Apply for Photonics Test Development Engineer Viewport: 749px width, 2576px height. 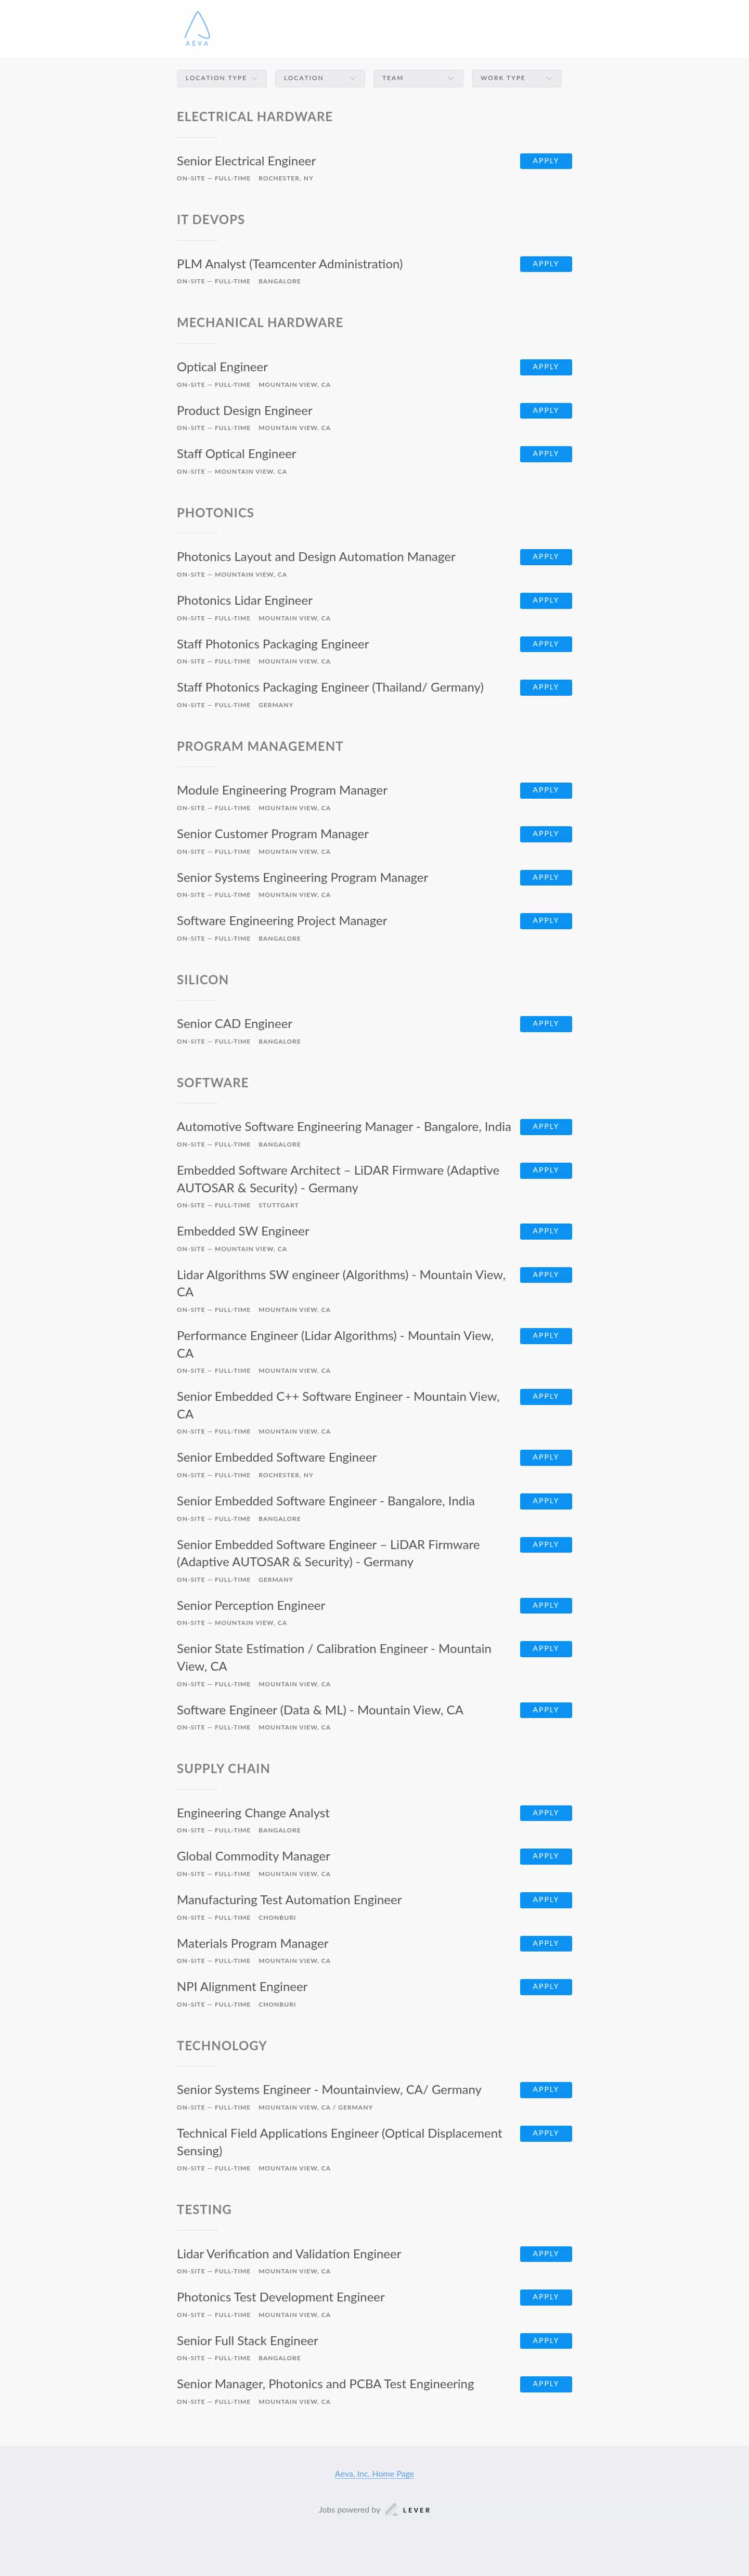click(545, 2297)
